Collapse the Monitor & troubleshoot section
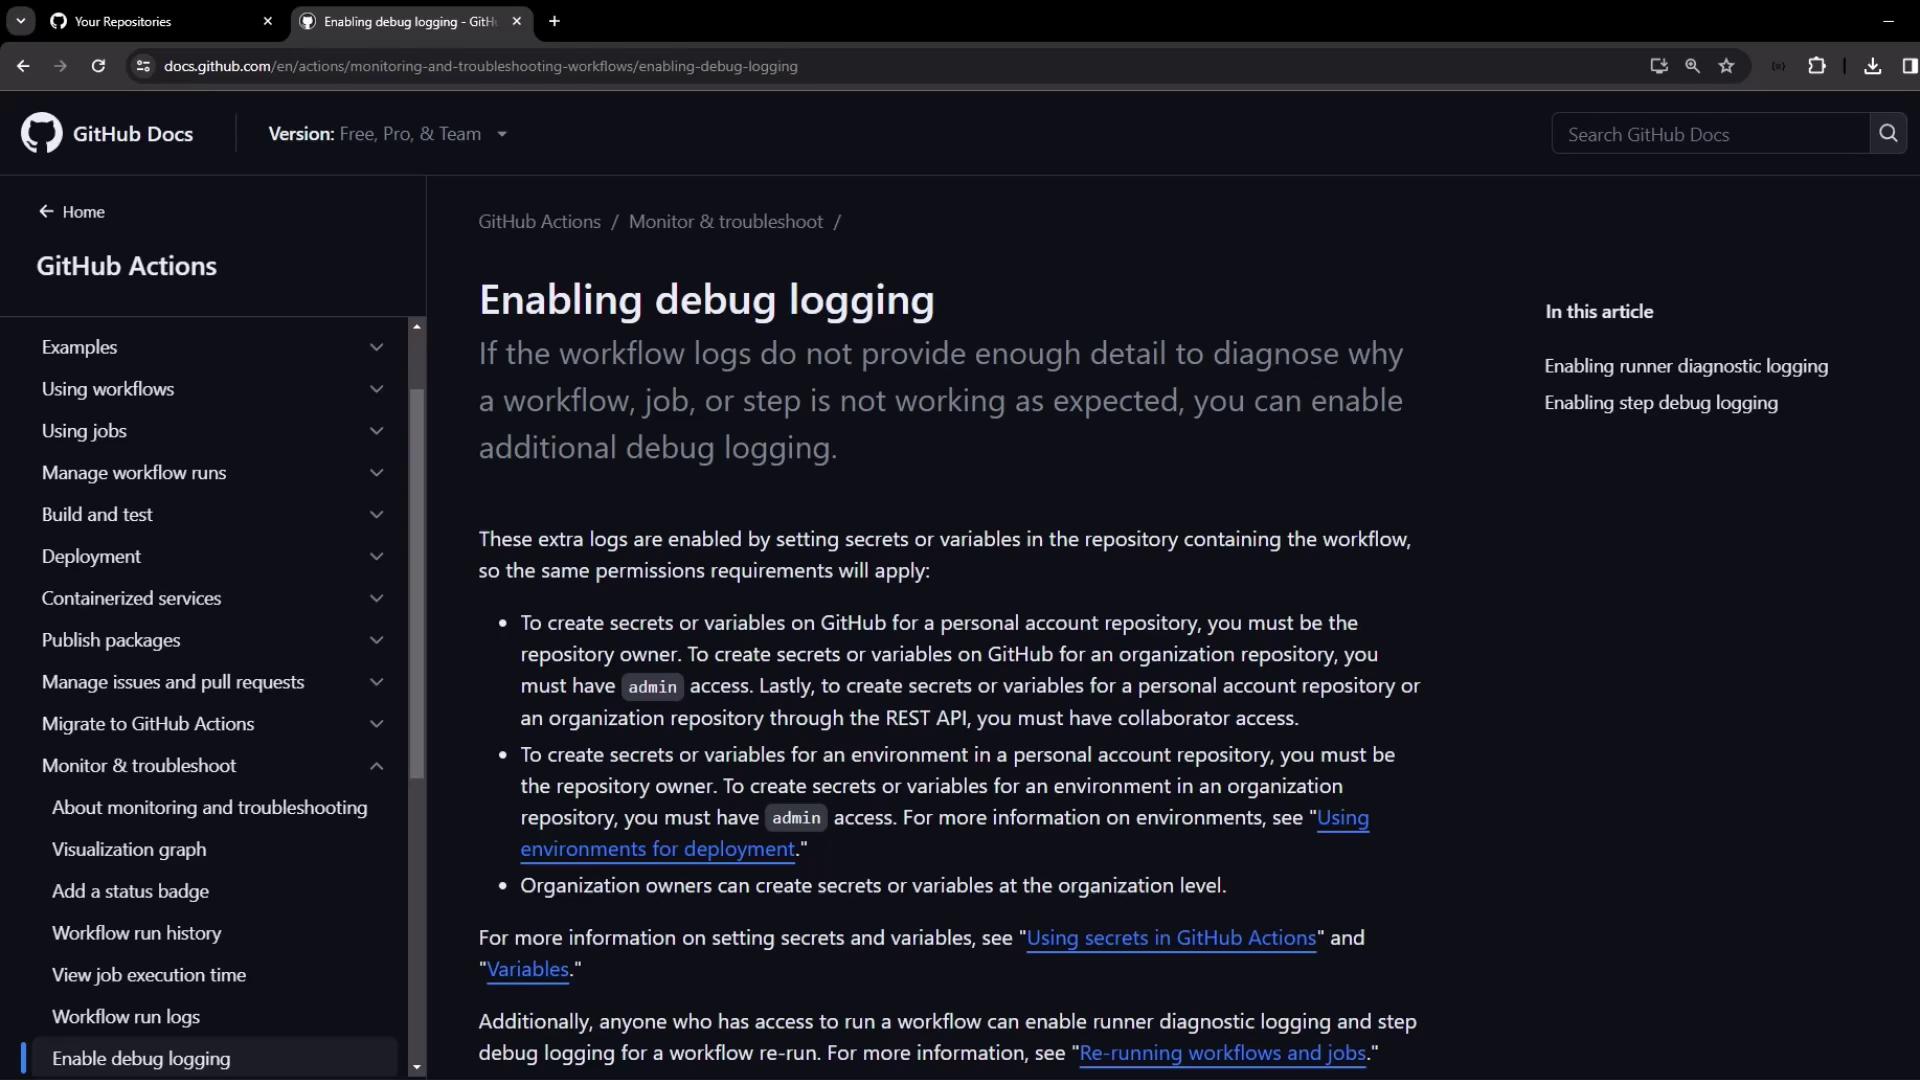1920x1080 pixels. click(376, 766)
